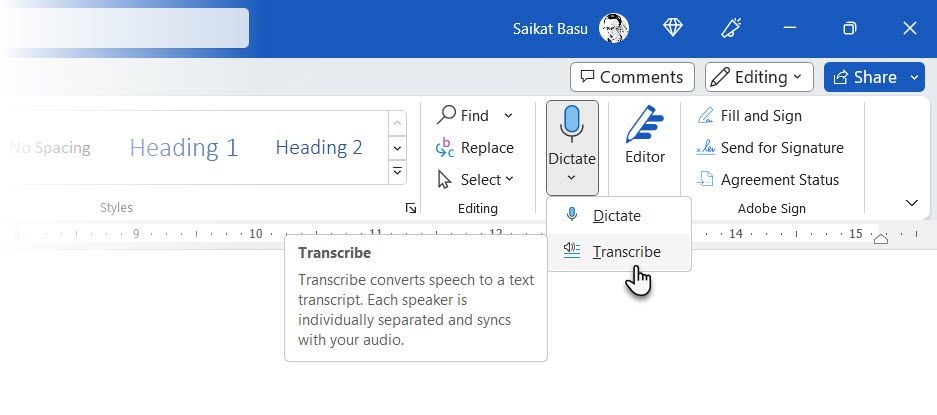Open the Share dropdown arrow
This screenshot has height=415, width=937.
pos(914,77)
